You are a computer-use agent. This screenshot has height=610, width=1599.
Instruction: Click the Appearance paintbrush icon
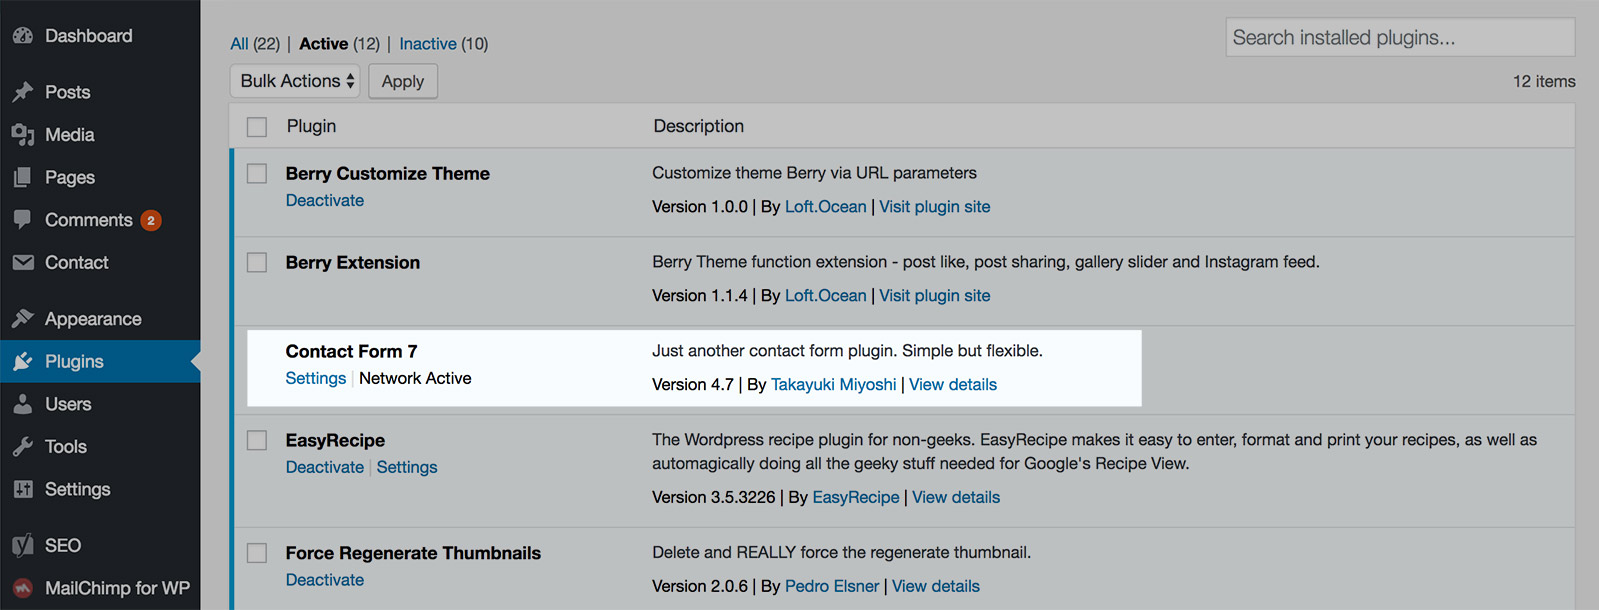pyautogui.click(x=23, y=319)
